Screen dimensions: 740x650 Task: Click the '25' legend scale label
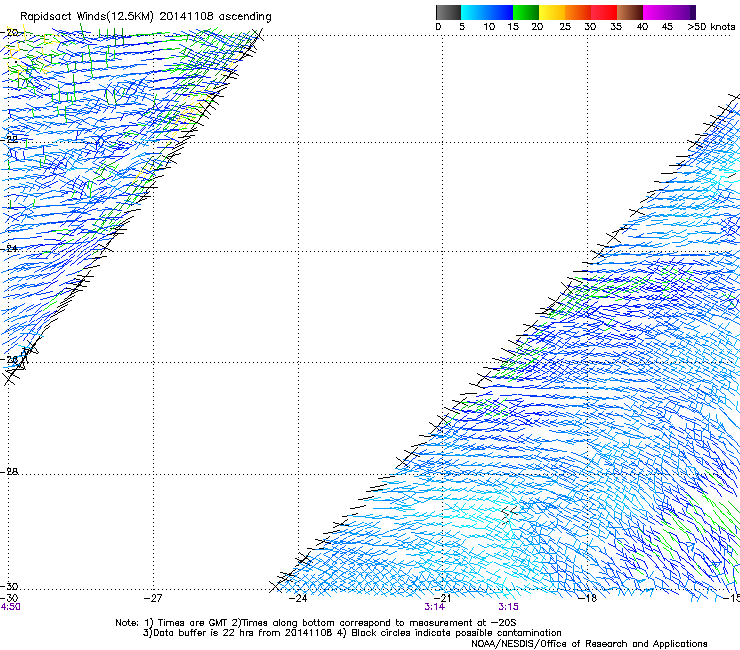(565, 27)
